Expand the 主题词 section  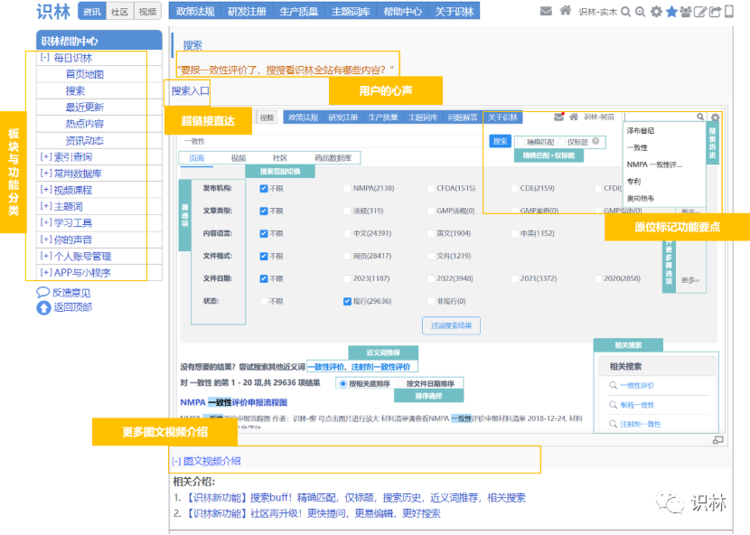click(46, 206)
